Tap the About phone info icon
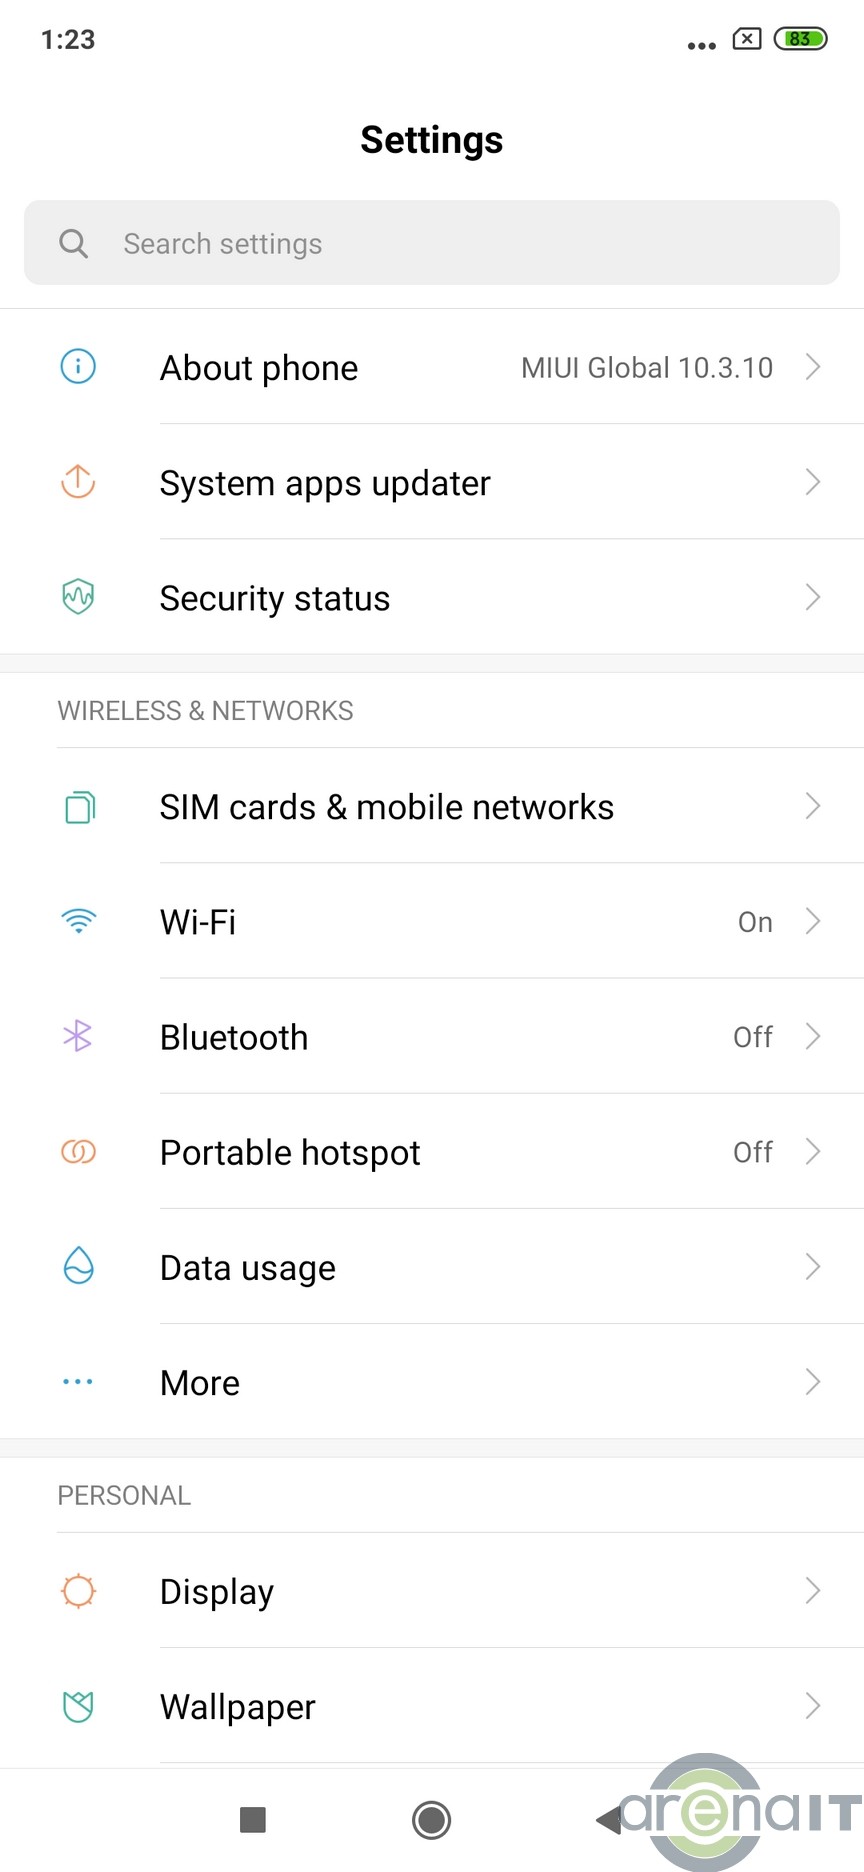Image resolution: width=864 pixels, height=1872 pixels. (x=78, y=367)
